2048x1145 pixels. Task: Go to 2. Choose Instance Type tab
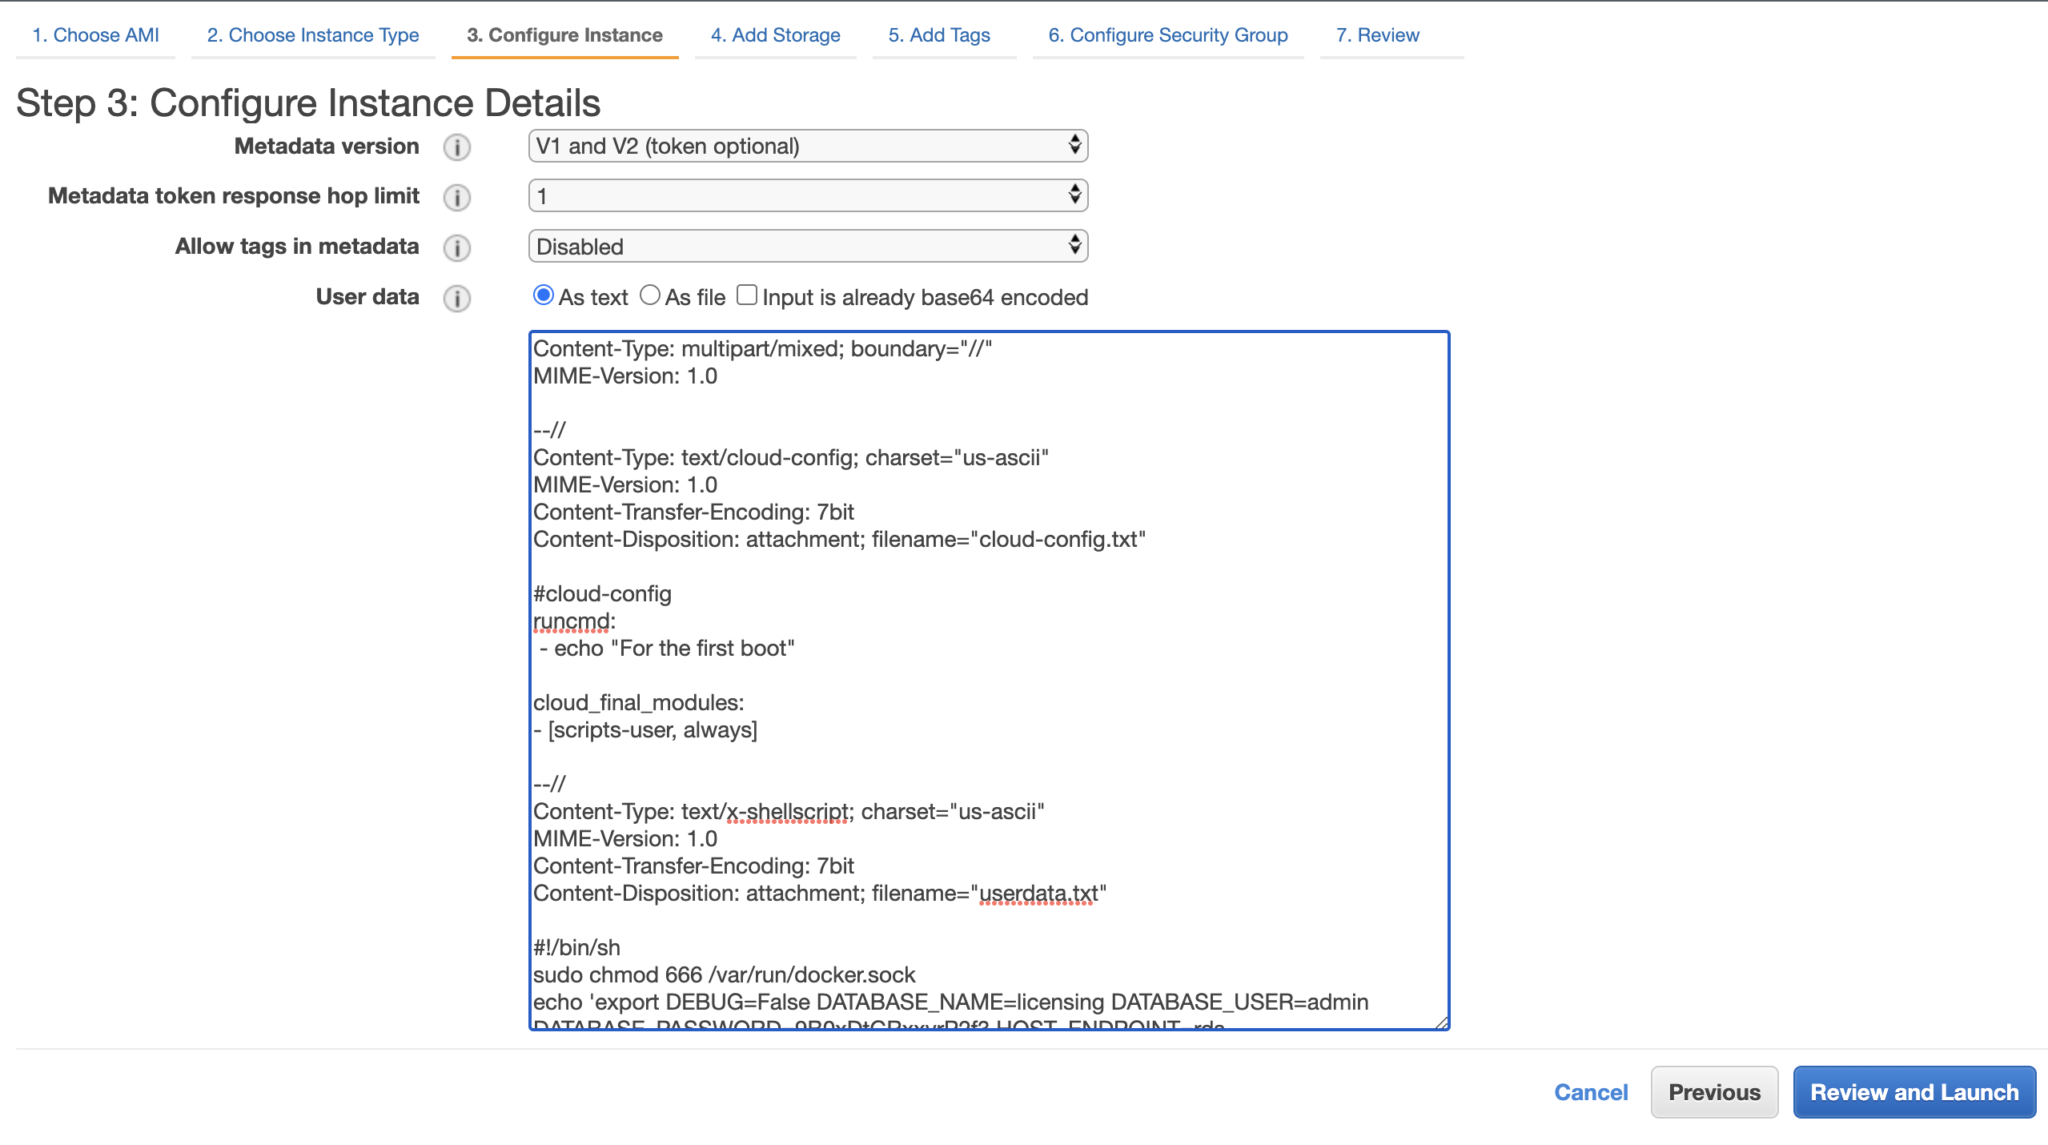[x=313, y=35]
